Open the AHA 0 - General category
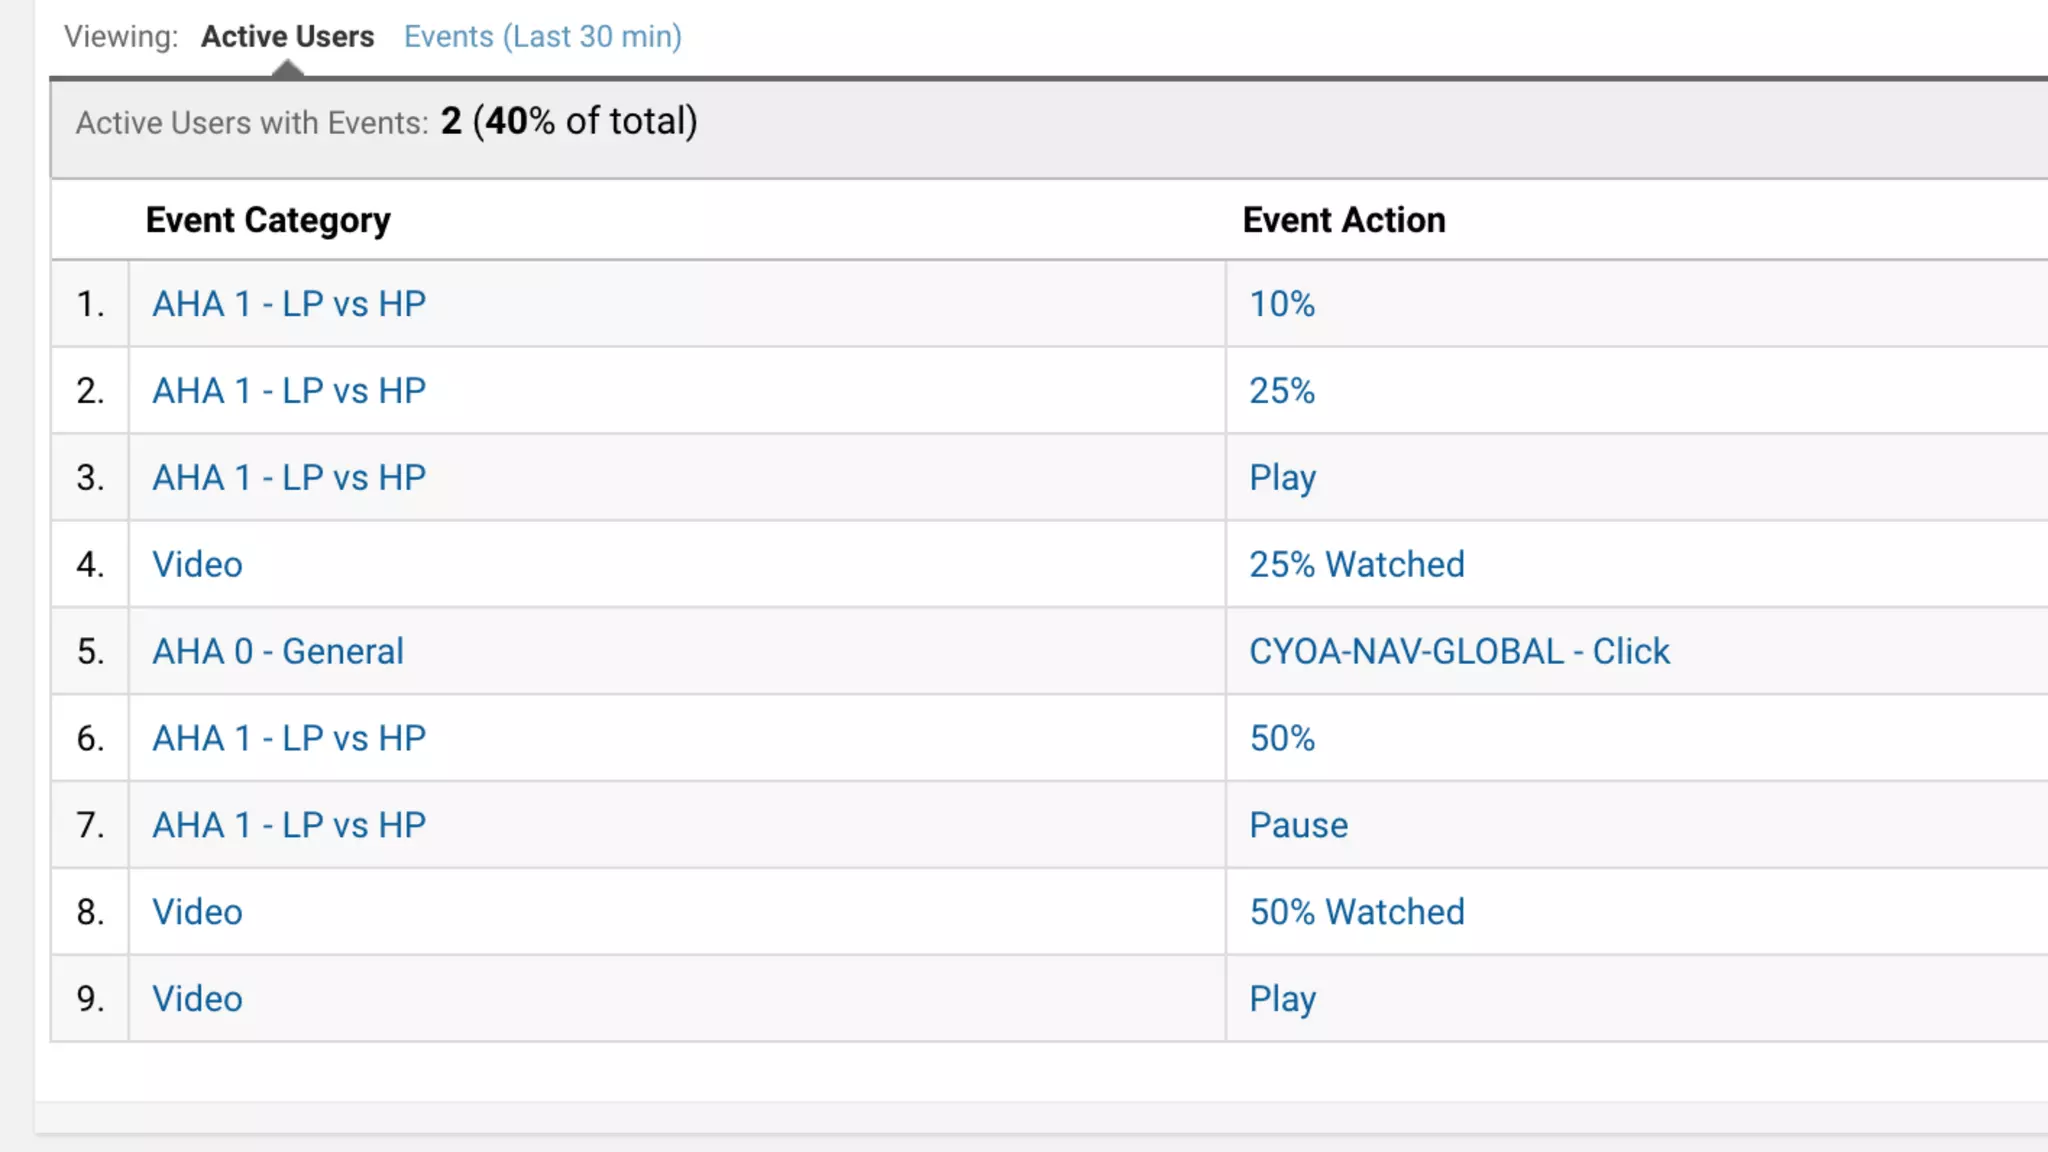Viewport: 2048px width, 1152px height. click(x=278, y=652)
